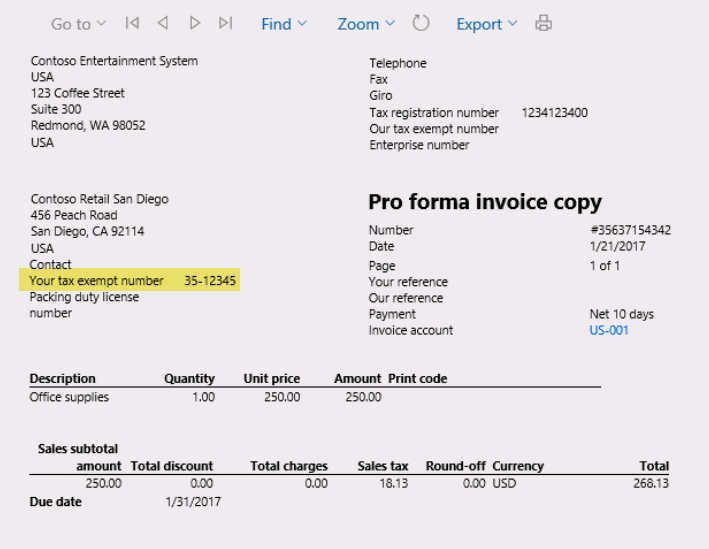
Task: Select the USD currency value
Action: [x=504, y=483]
